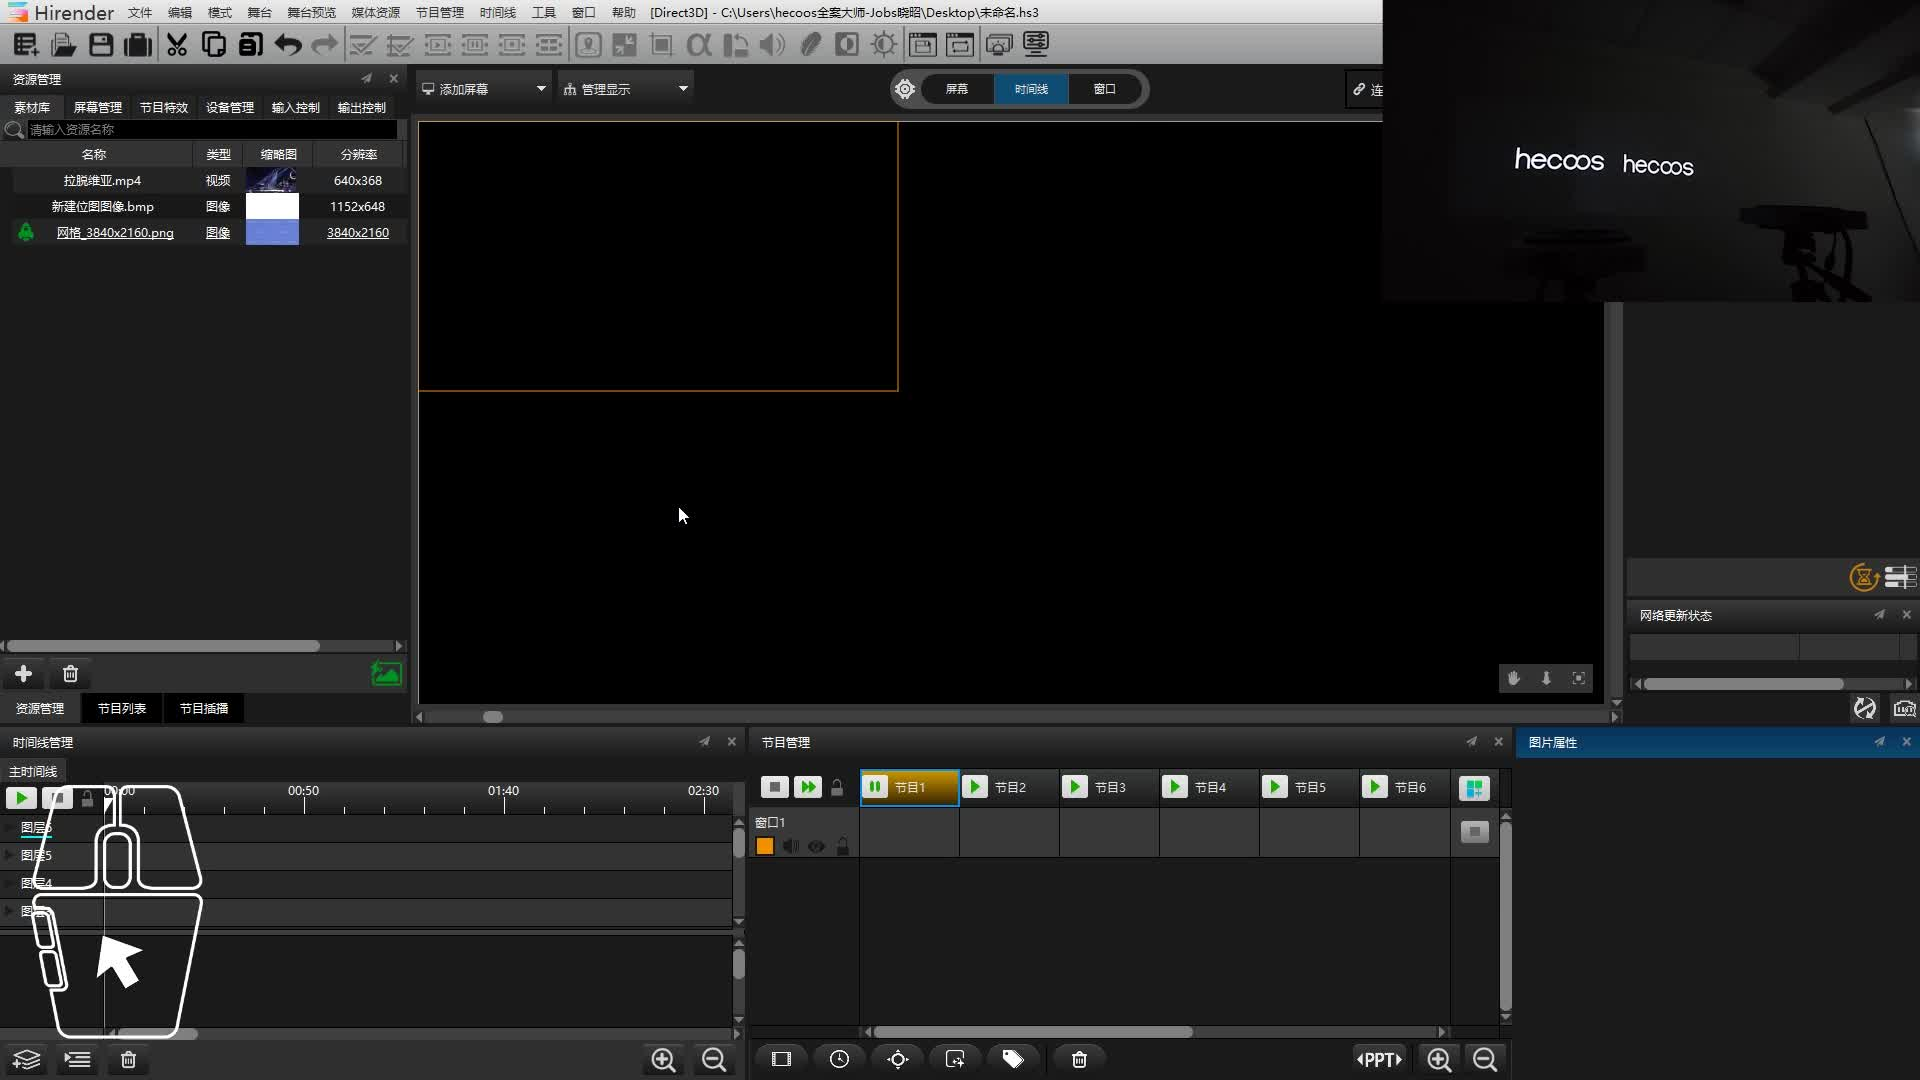Zoom in the timeline with magnifier plus
Viewport: 1920px width, 1080px height.
pos(663,1059)
